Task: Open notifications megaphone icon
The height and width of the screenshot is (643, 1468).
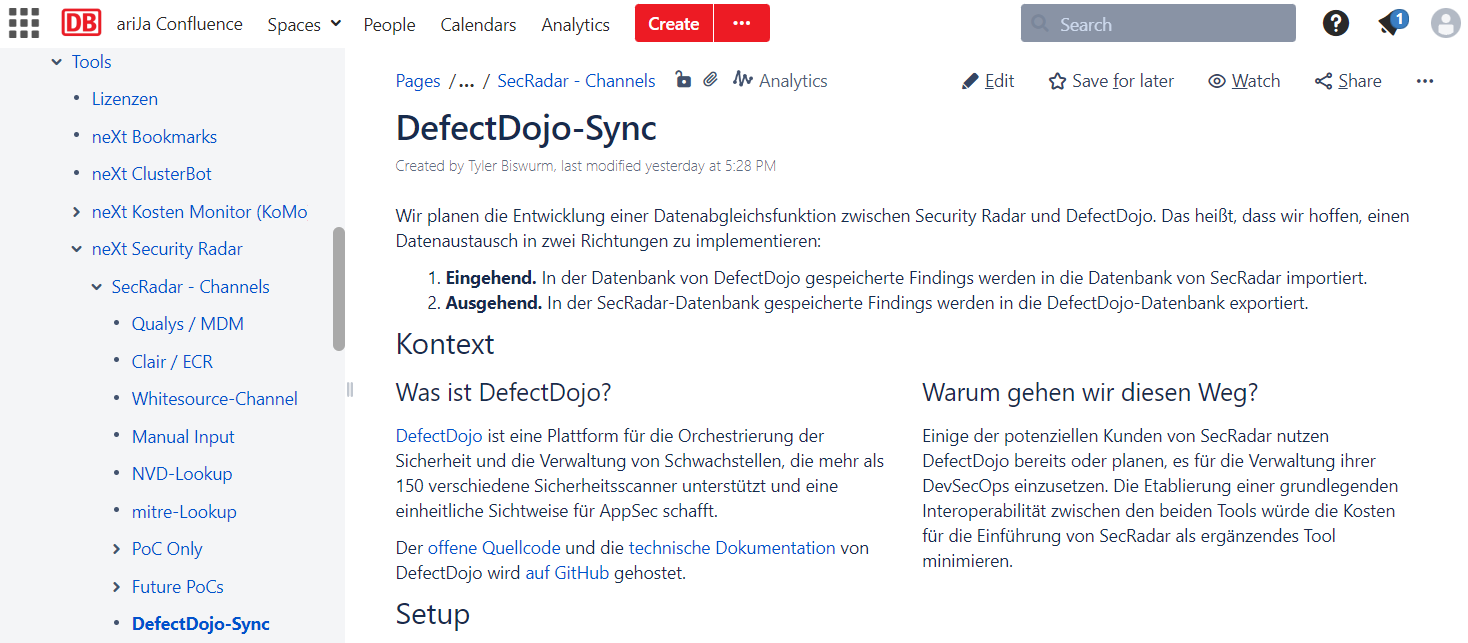Action: pyautogui.click(x=1391, y=22)
